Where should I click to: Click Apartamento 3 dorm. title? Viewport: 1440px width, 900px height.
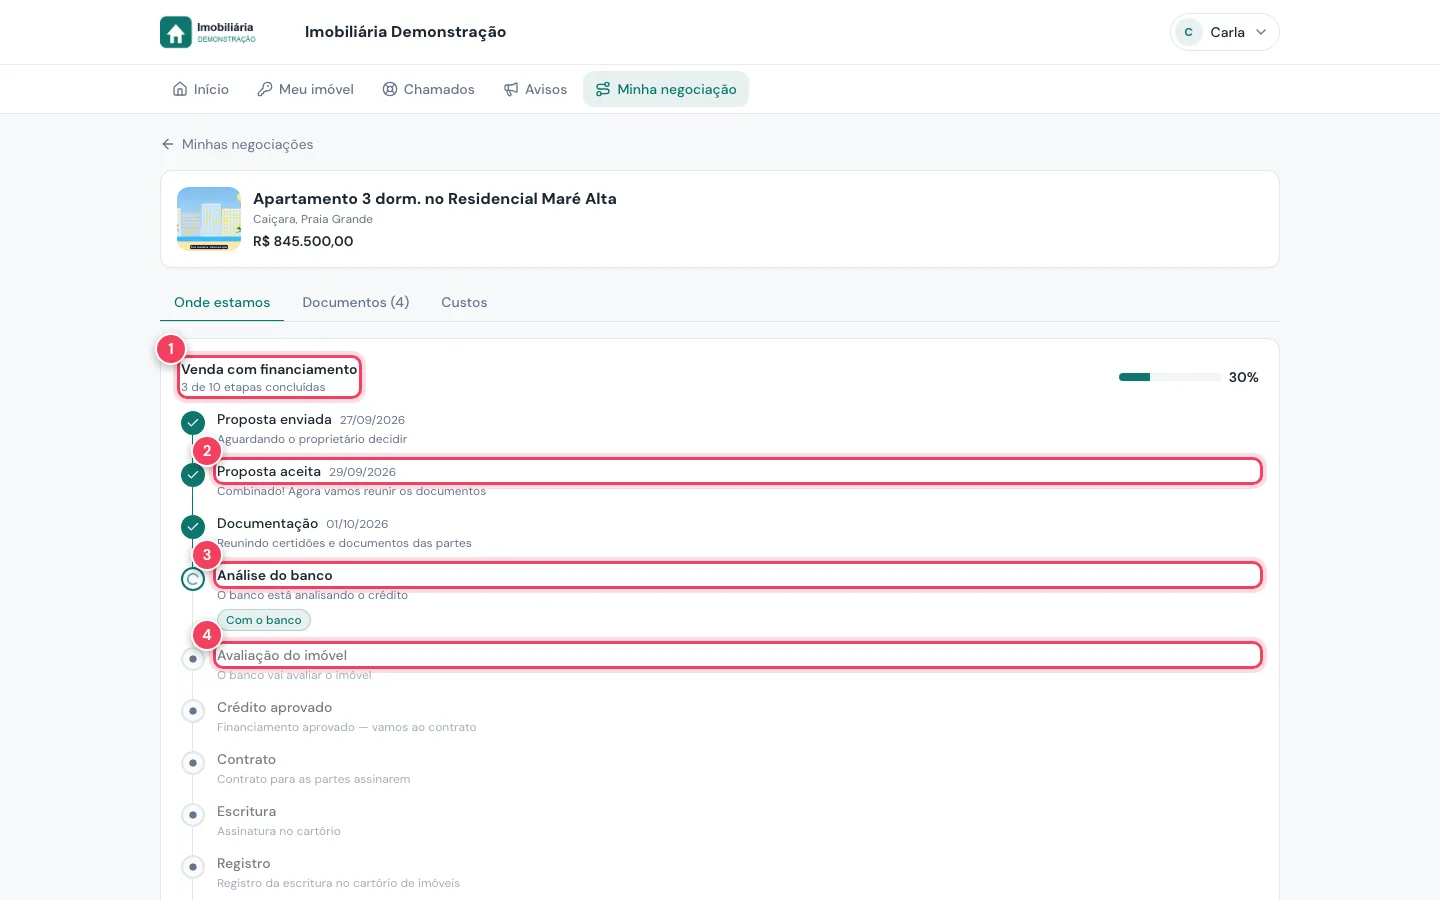(435, 198)
